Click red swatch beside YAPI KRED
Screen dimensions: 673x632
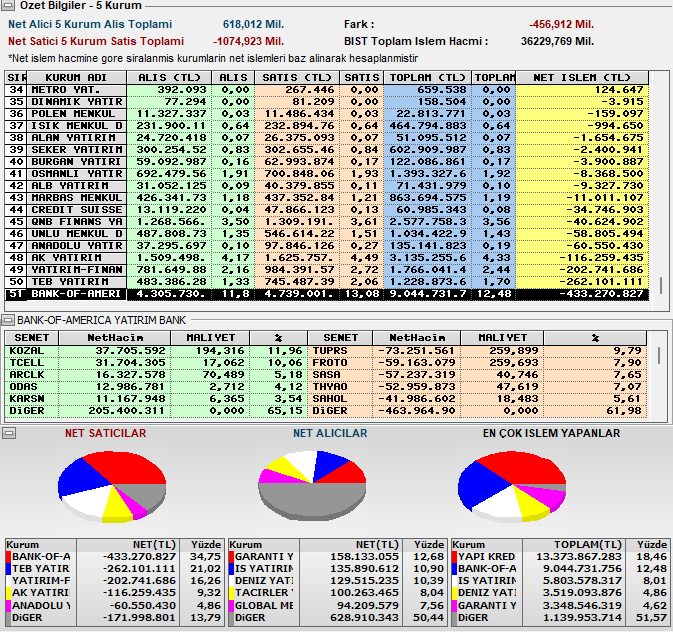click(x=454, y=557)
